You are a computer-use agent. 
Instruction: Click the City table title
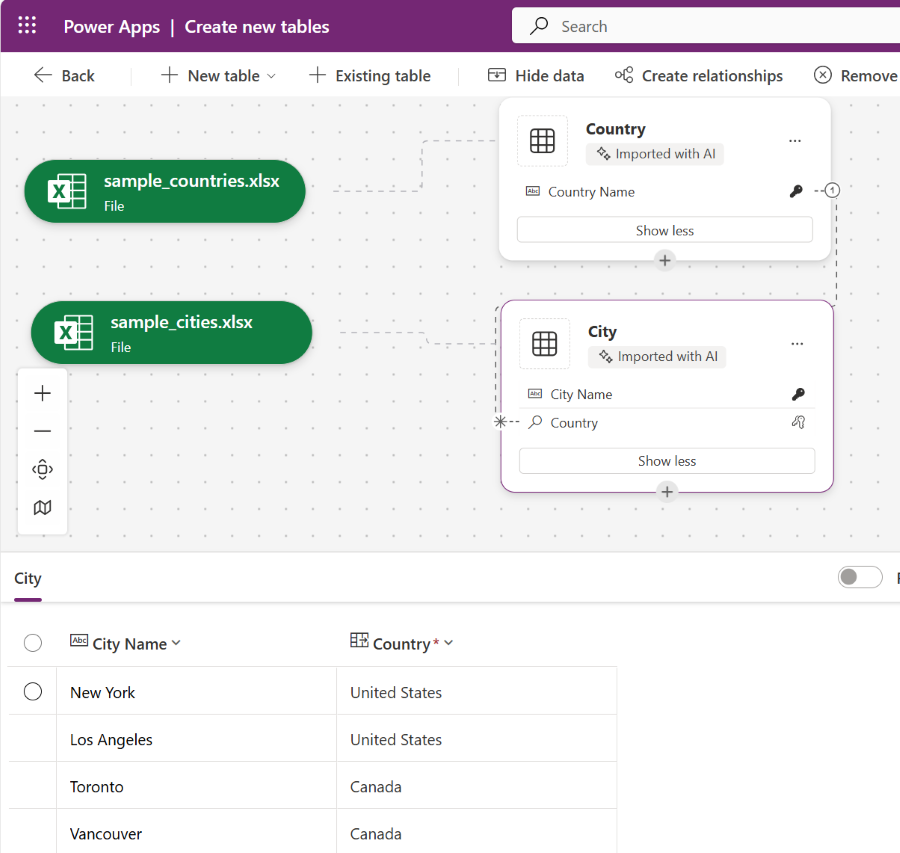click(602, 332)
